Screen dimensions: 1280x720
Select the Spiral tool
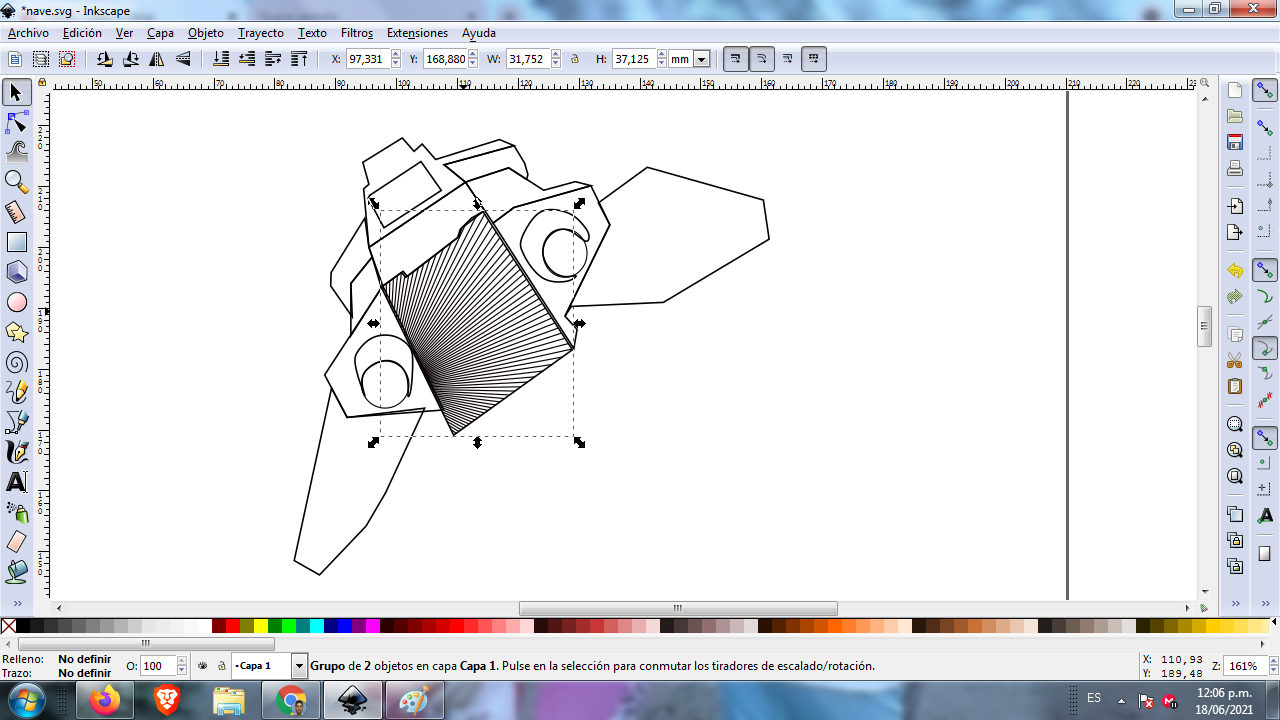click(16, 362)
